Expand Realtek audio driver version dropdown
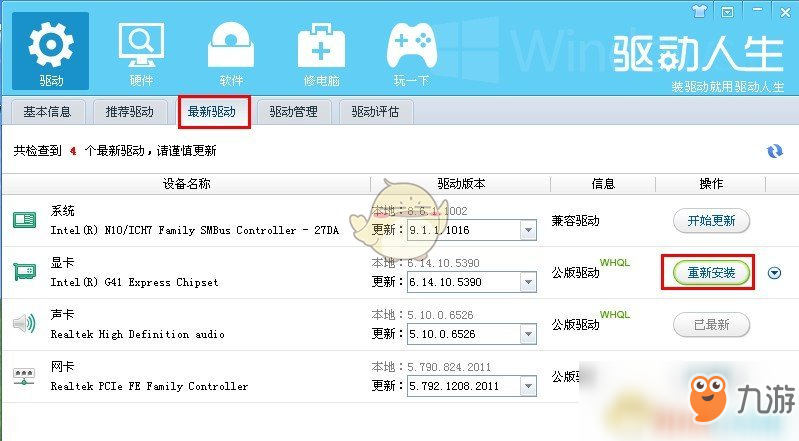Viewport: 799px width, 441px height. coord(528,334)
